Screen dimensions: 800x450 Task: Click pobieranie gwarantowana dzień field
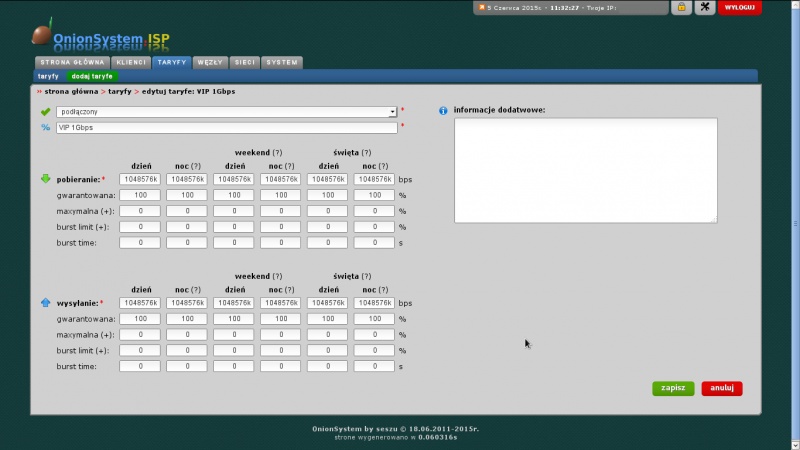[140, 195]
